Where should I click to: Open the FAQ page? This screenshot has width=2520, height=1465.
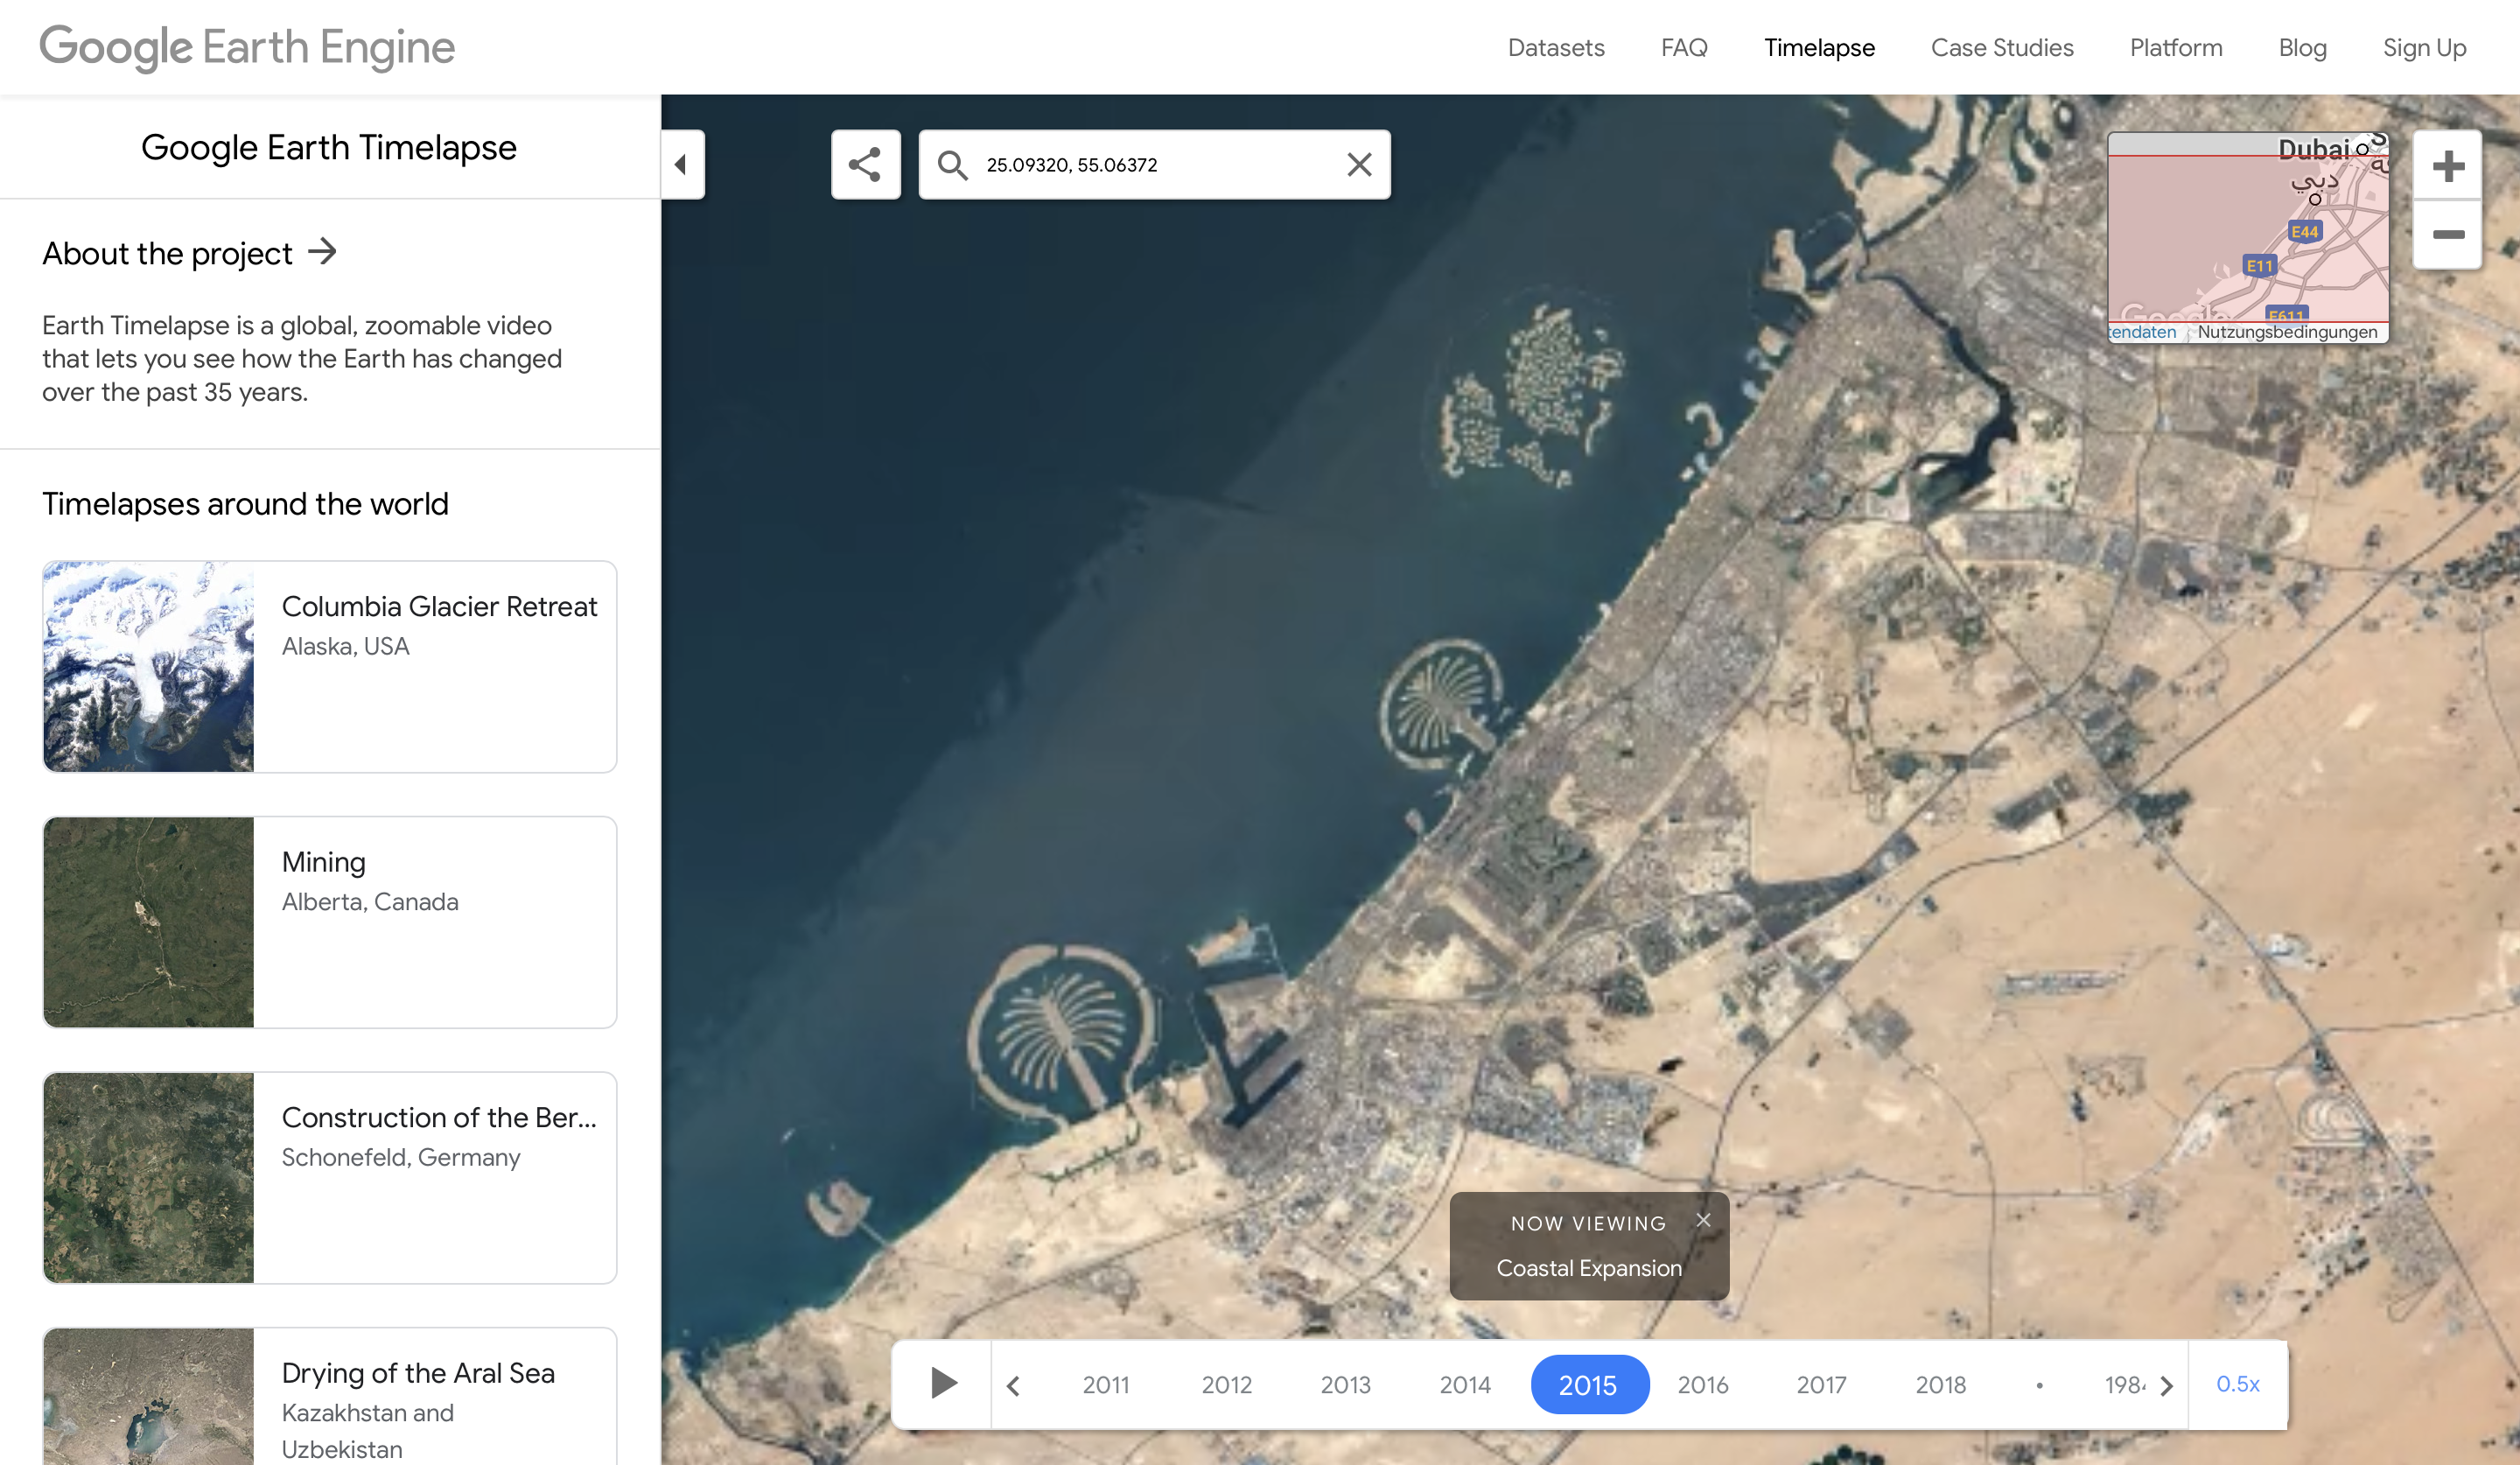pos(1684,48)
